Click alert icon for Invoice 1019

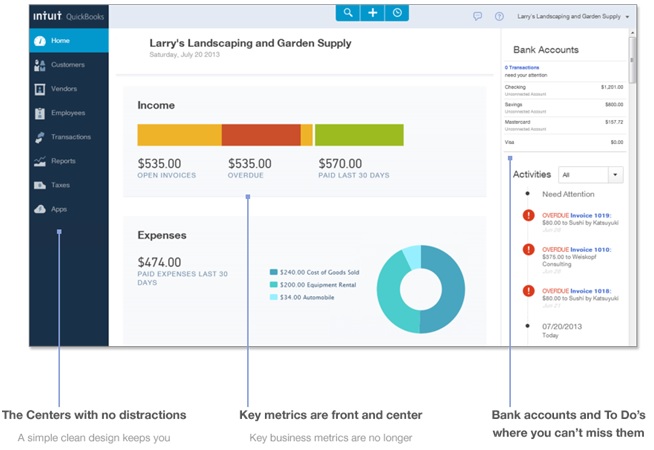[528, 215]
